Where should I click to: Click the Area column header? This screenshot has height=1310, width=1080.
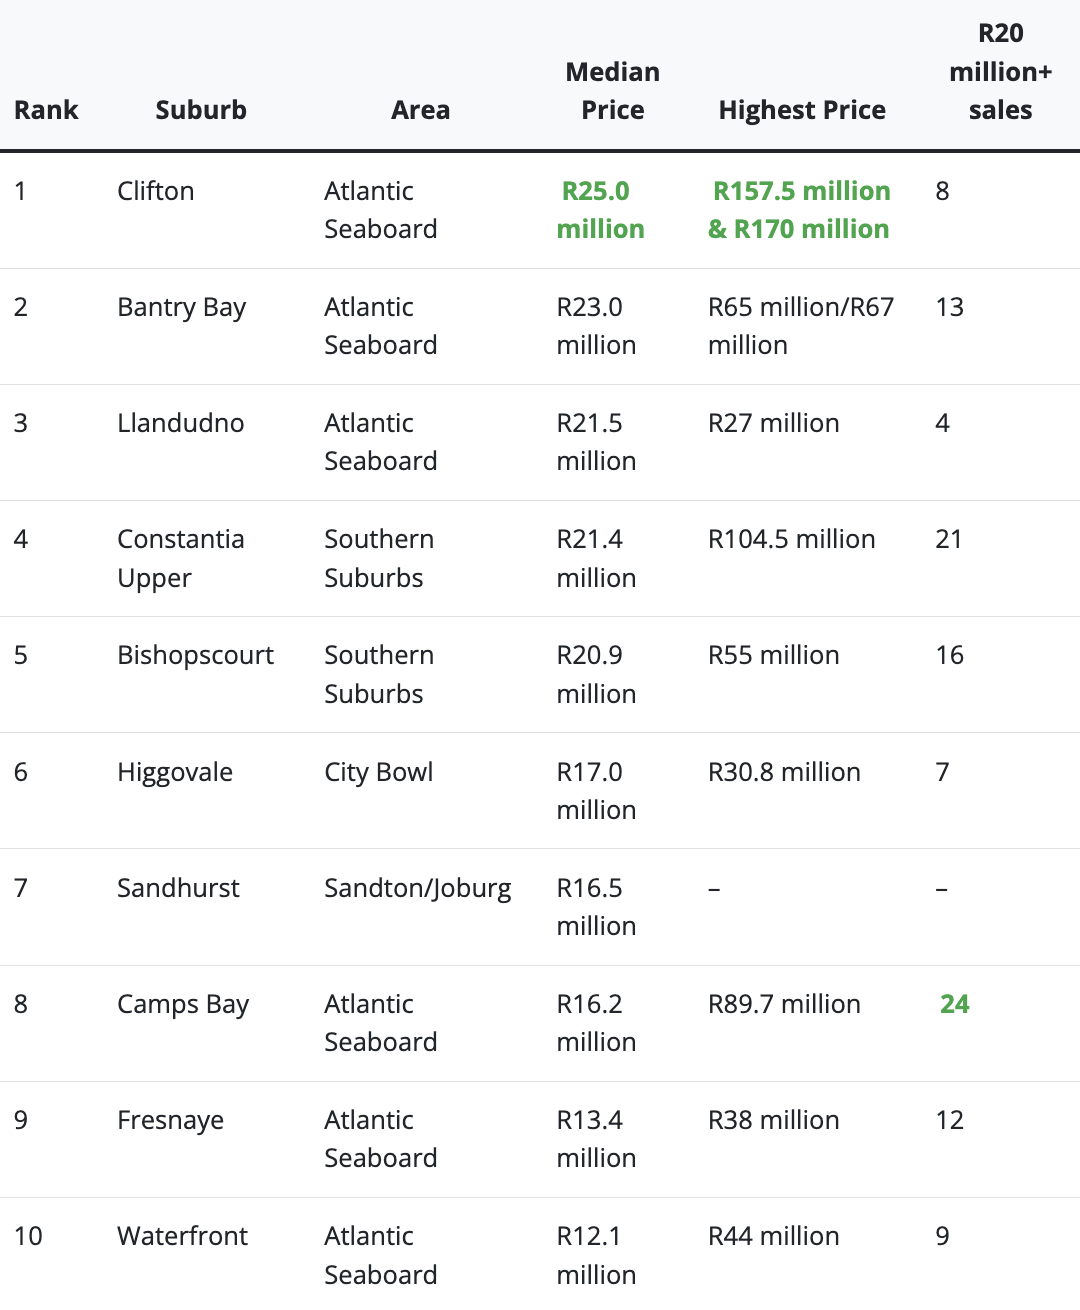[x=420, y=110]
